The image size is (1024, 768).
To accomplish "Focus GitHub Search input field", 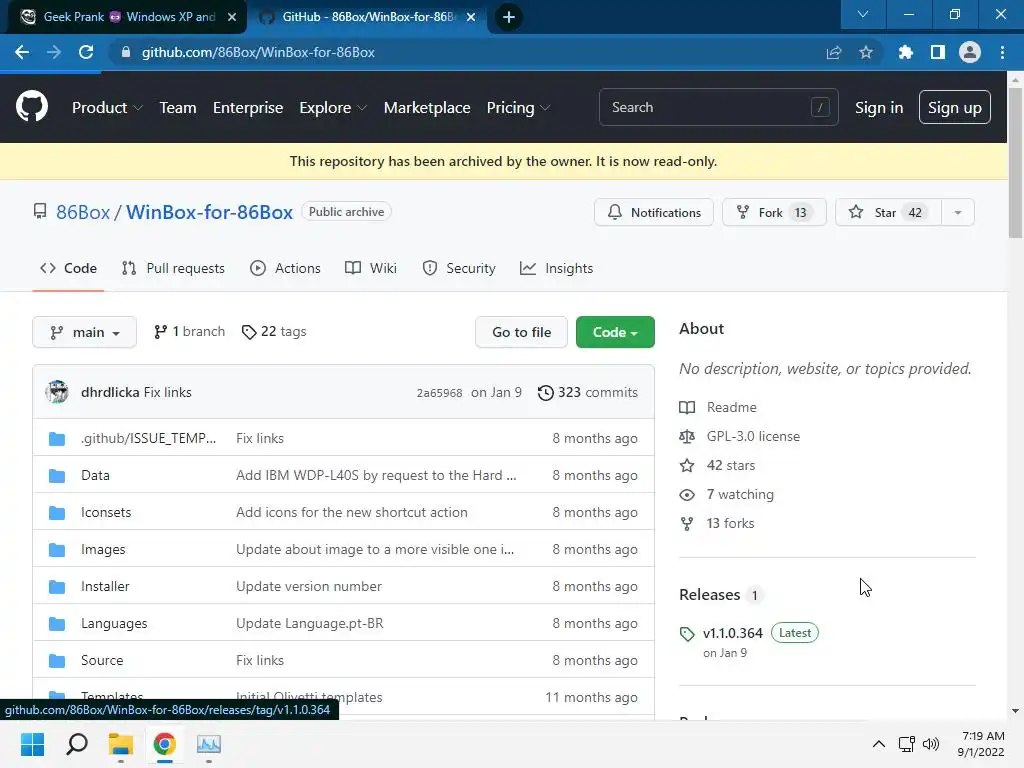I will [x=718, y=107].
